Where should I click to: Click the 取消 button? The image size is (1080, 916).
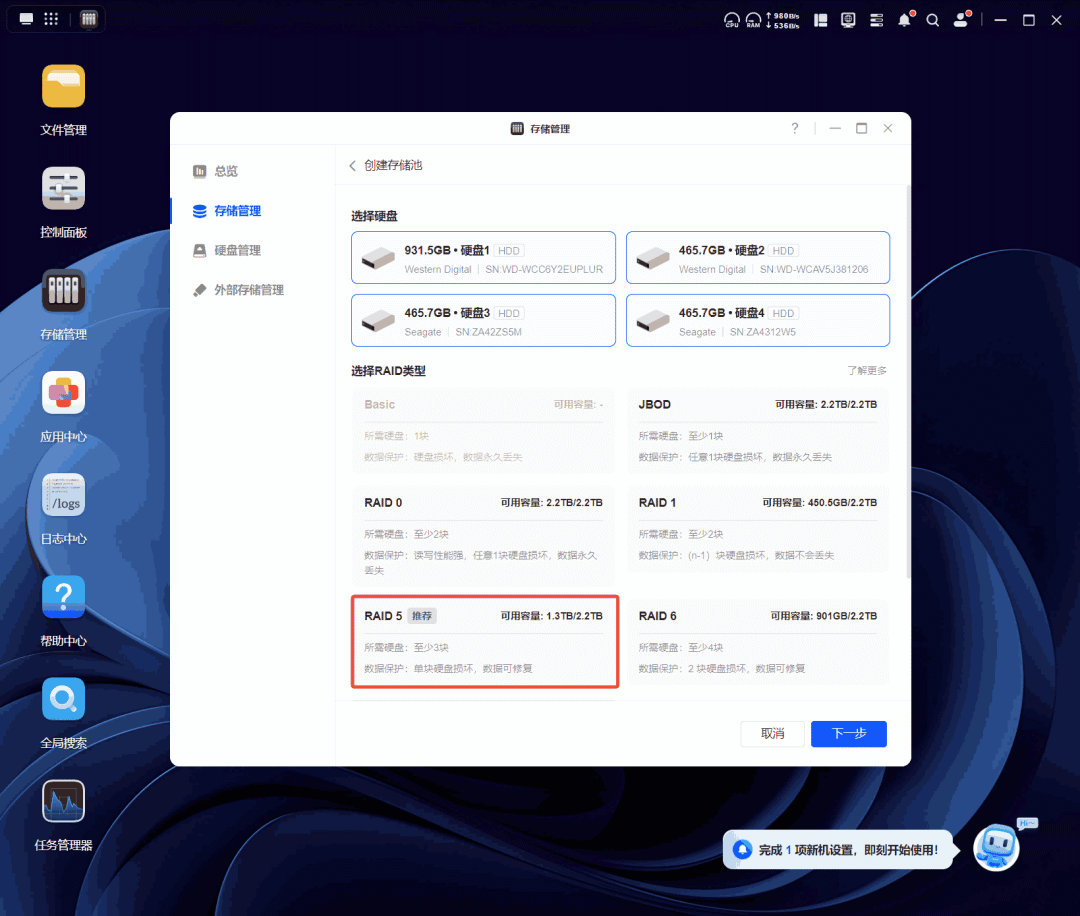[x=772, y=733]
